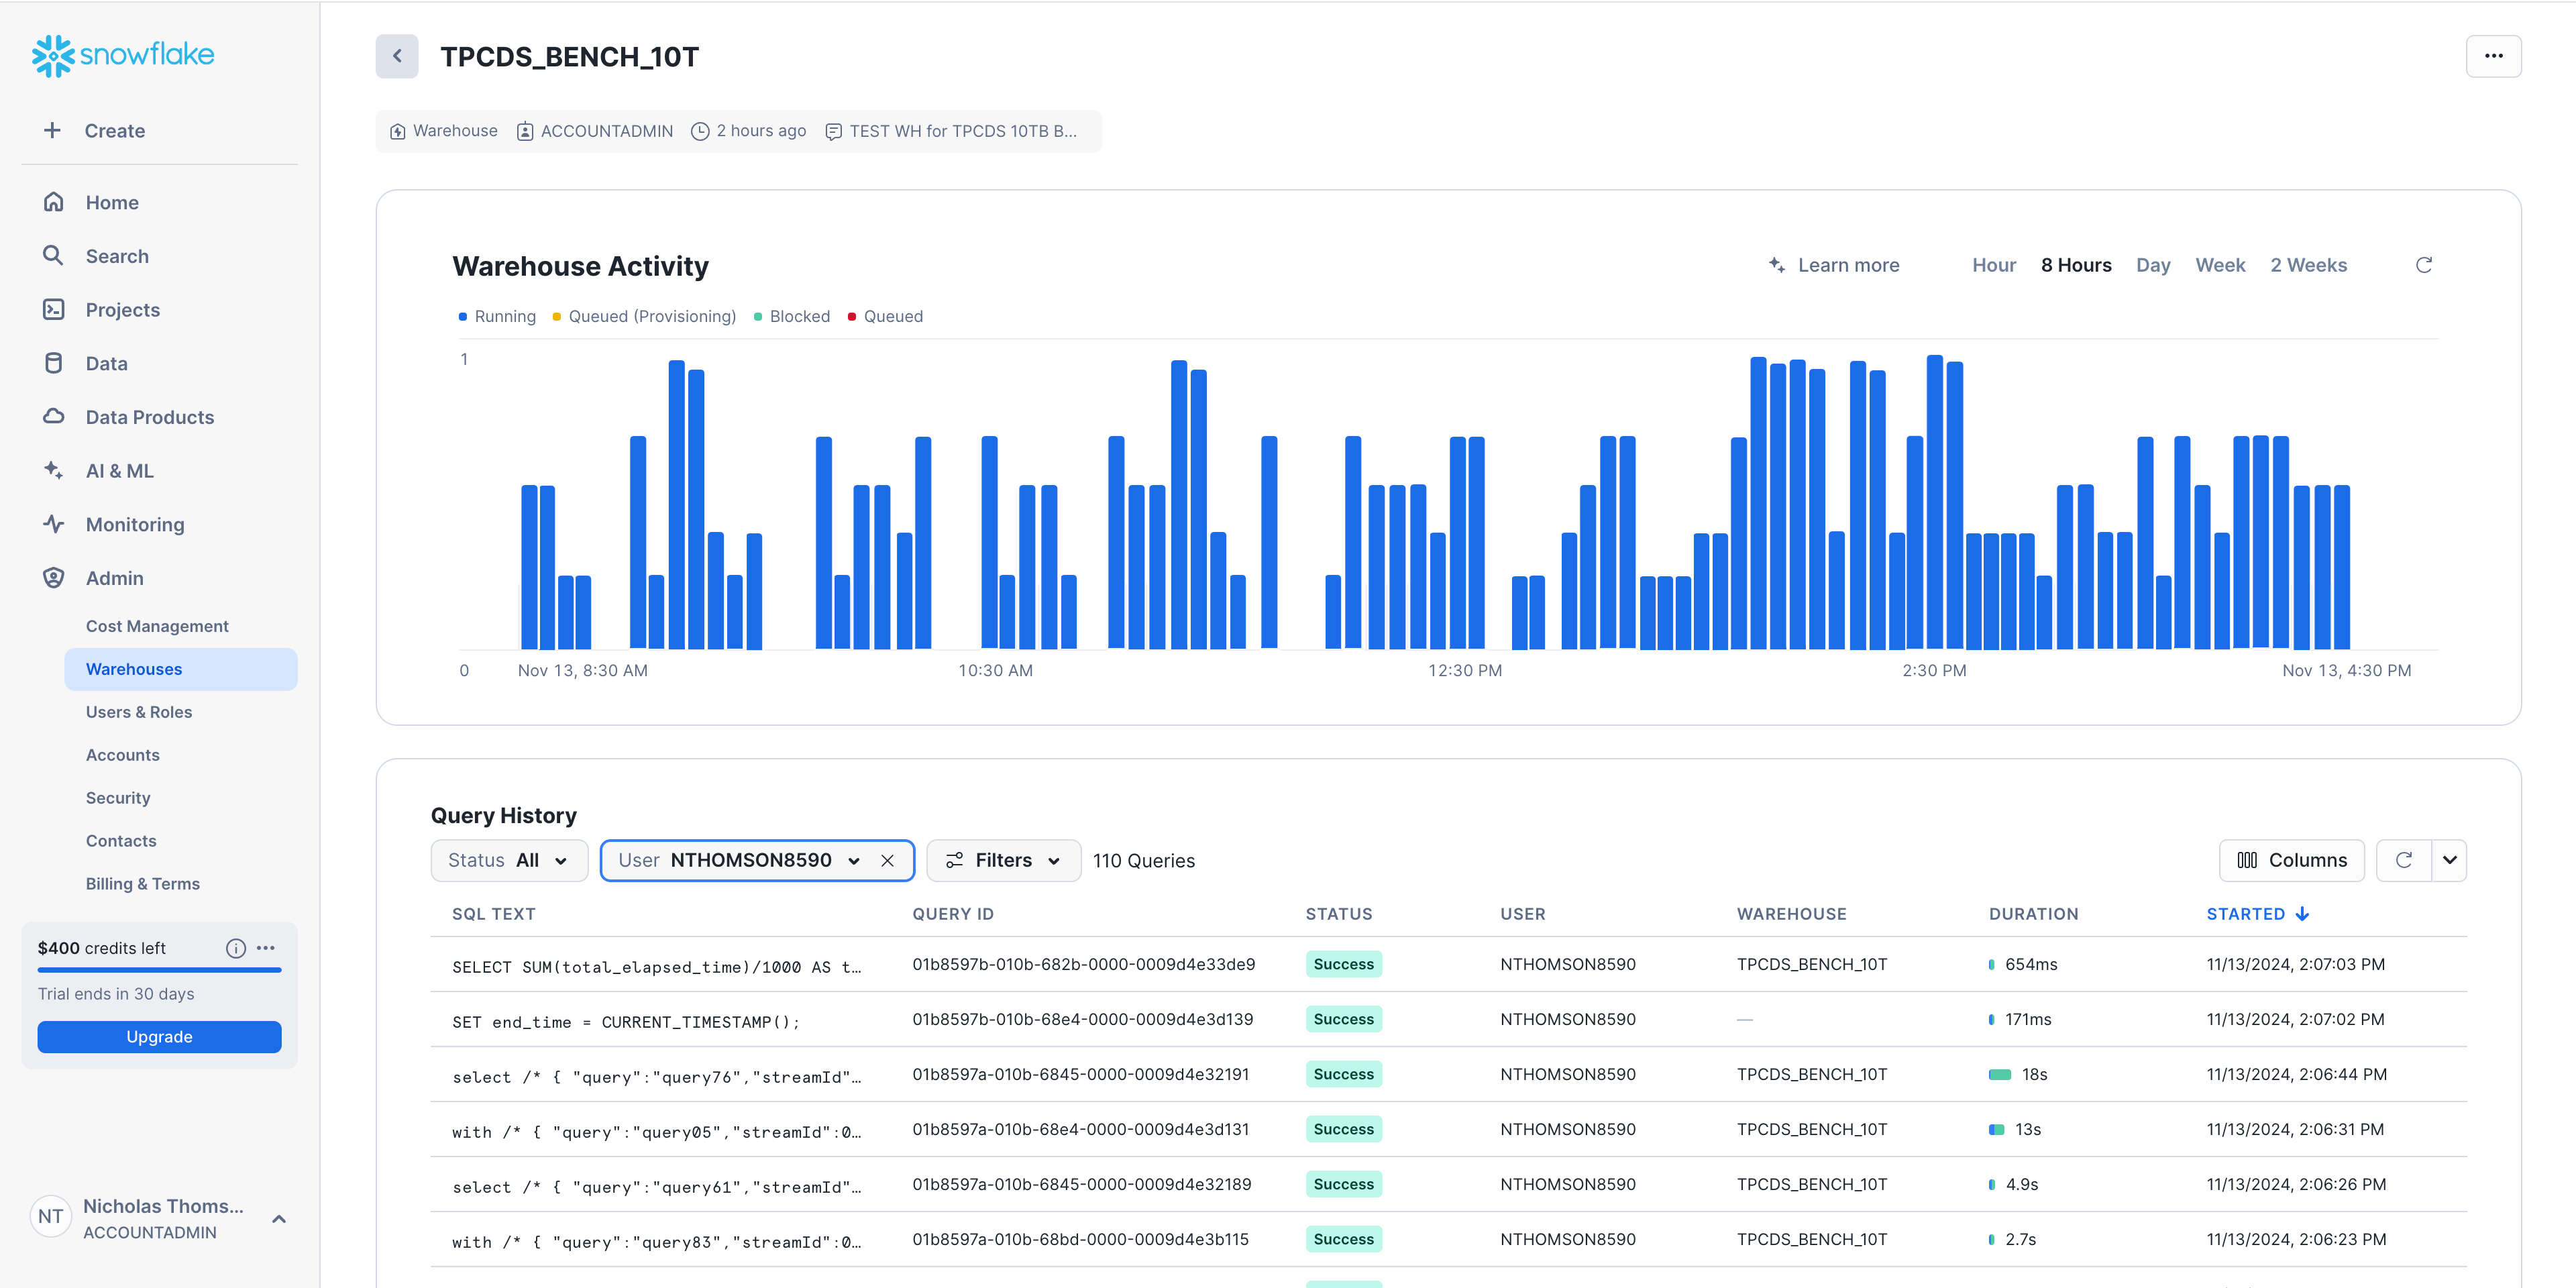Open the Status filter dropdown
This screenshot has width=2576, height=1288.
(x=508, y=860)
